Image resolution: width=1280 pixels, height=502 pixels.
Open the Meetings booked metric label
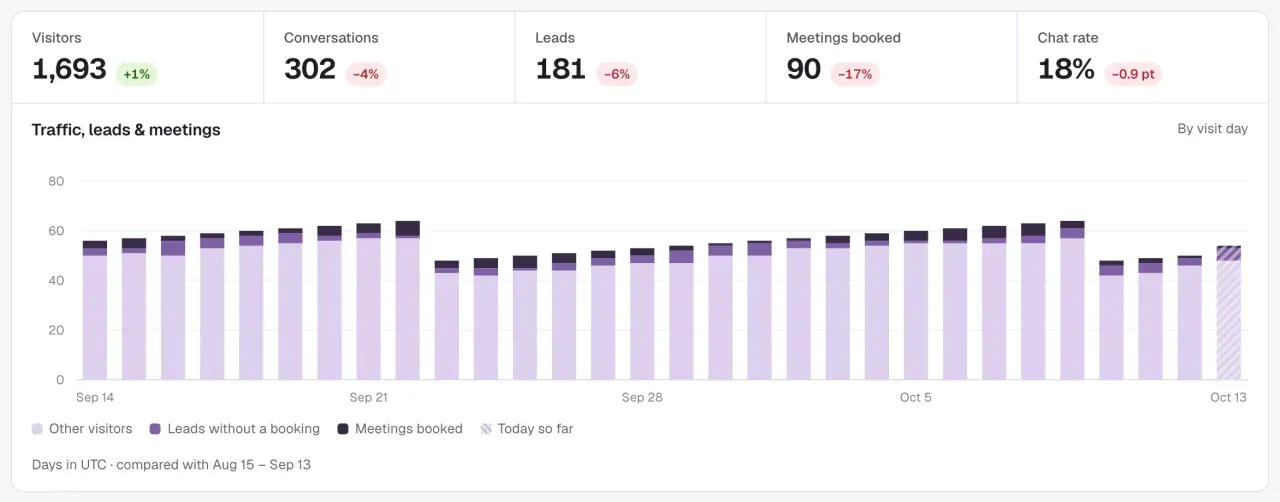(x=843, y=38)
